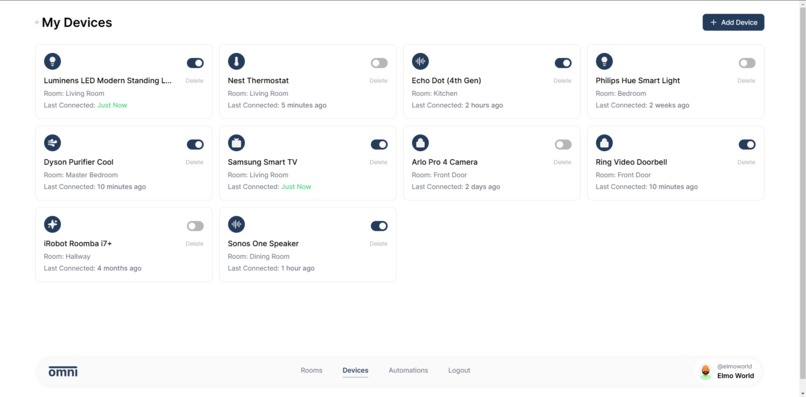Delete the Sonos One Speaker

(x=378, y=244)
